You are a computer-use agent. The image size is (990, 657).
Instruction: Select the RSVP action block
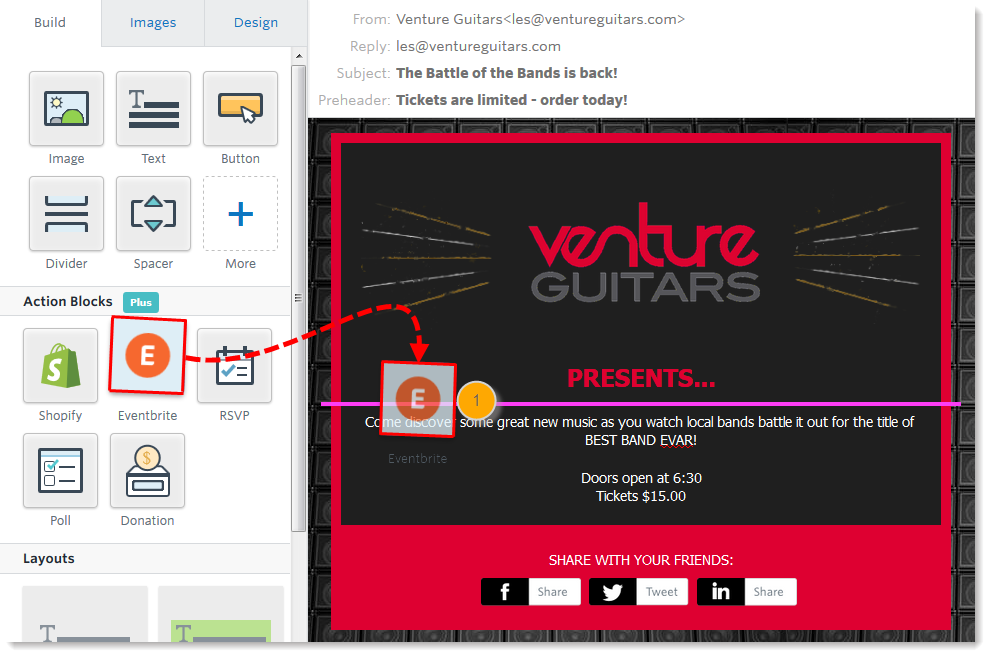234,365
